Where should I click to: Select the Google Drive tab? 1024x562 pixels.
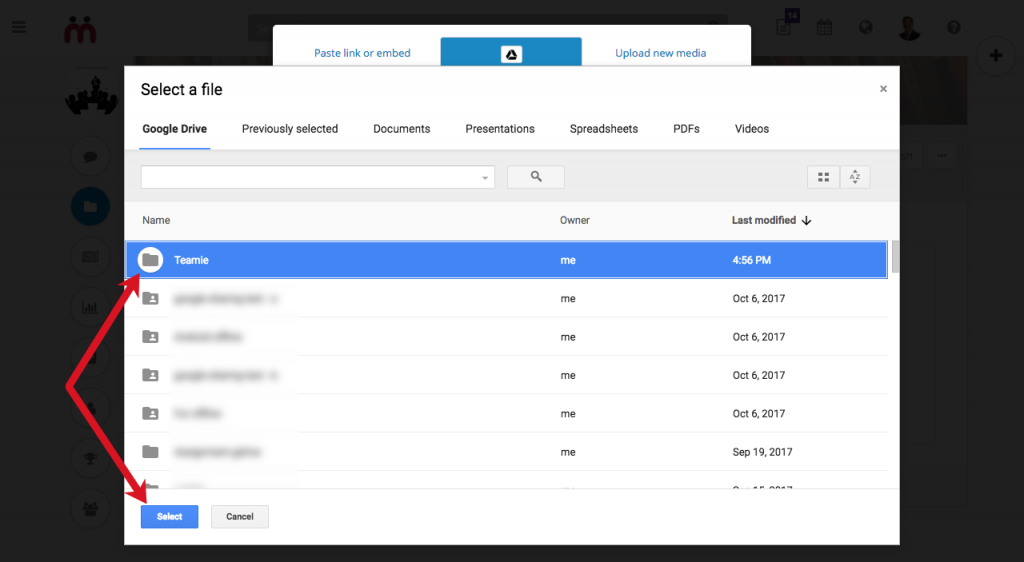pos(174,129)
